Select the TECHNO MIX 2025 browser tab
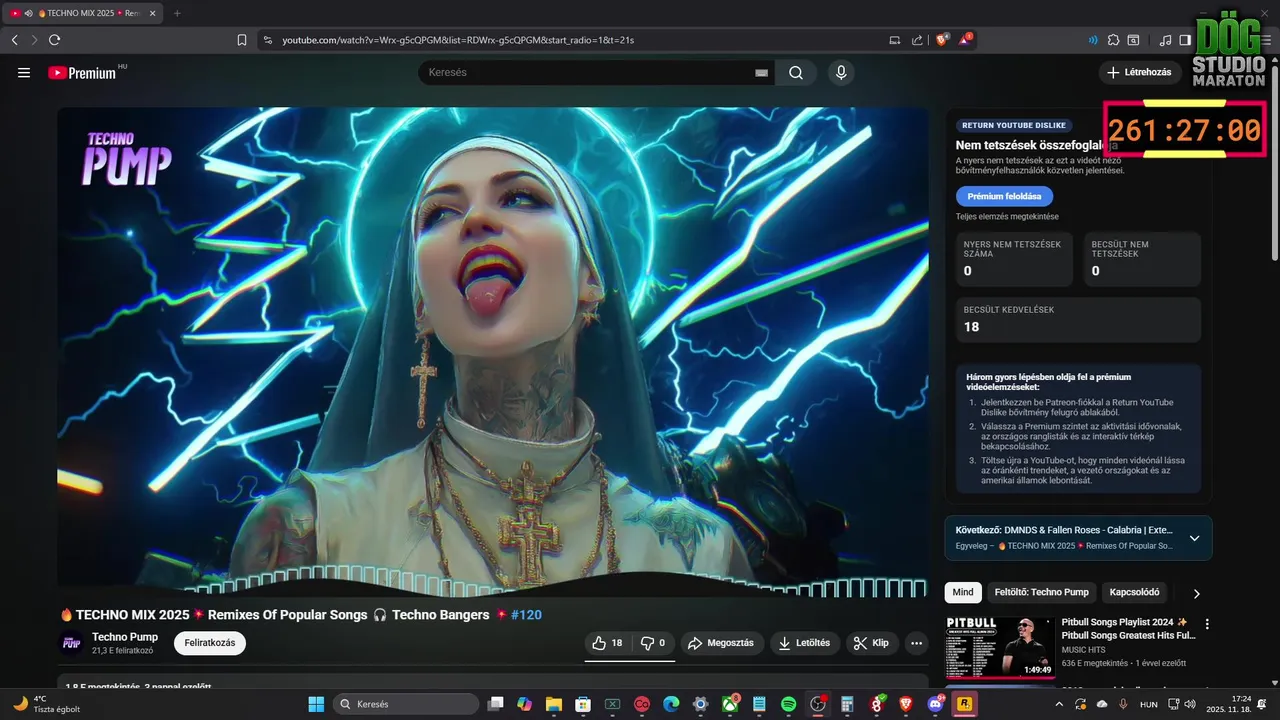Viewport: 1280px width, 720px height. click(x=81, y=13)
